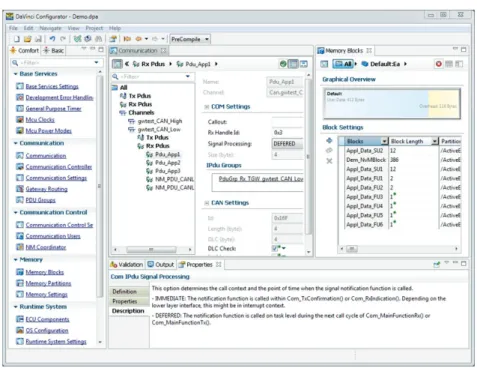Click the blue add block diamond icon
The width and height of the screenshot is (477, 368).
[329, 140]
